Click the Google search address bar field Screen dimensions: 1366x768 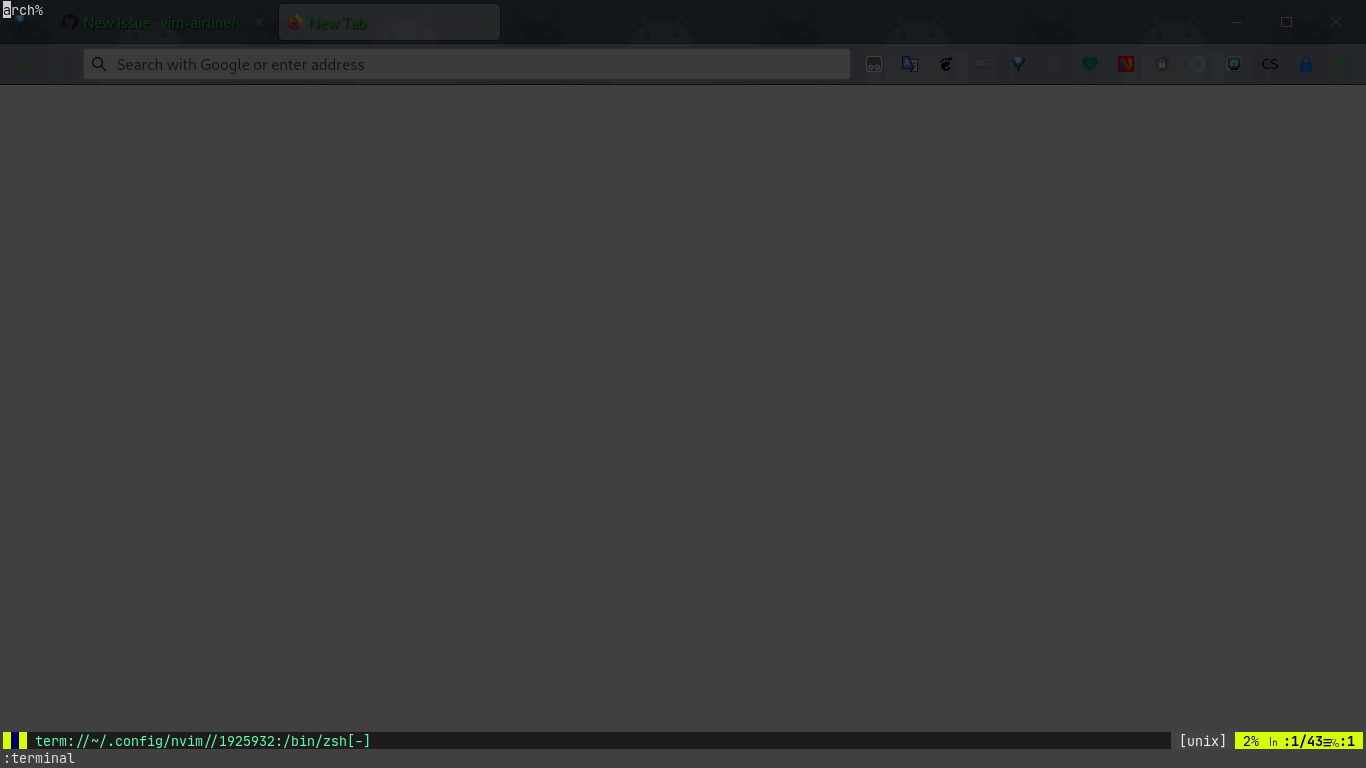pos(466,64)
